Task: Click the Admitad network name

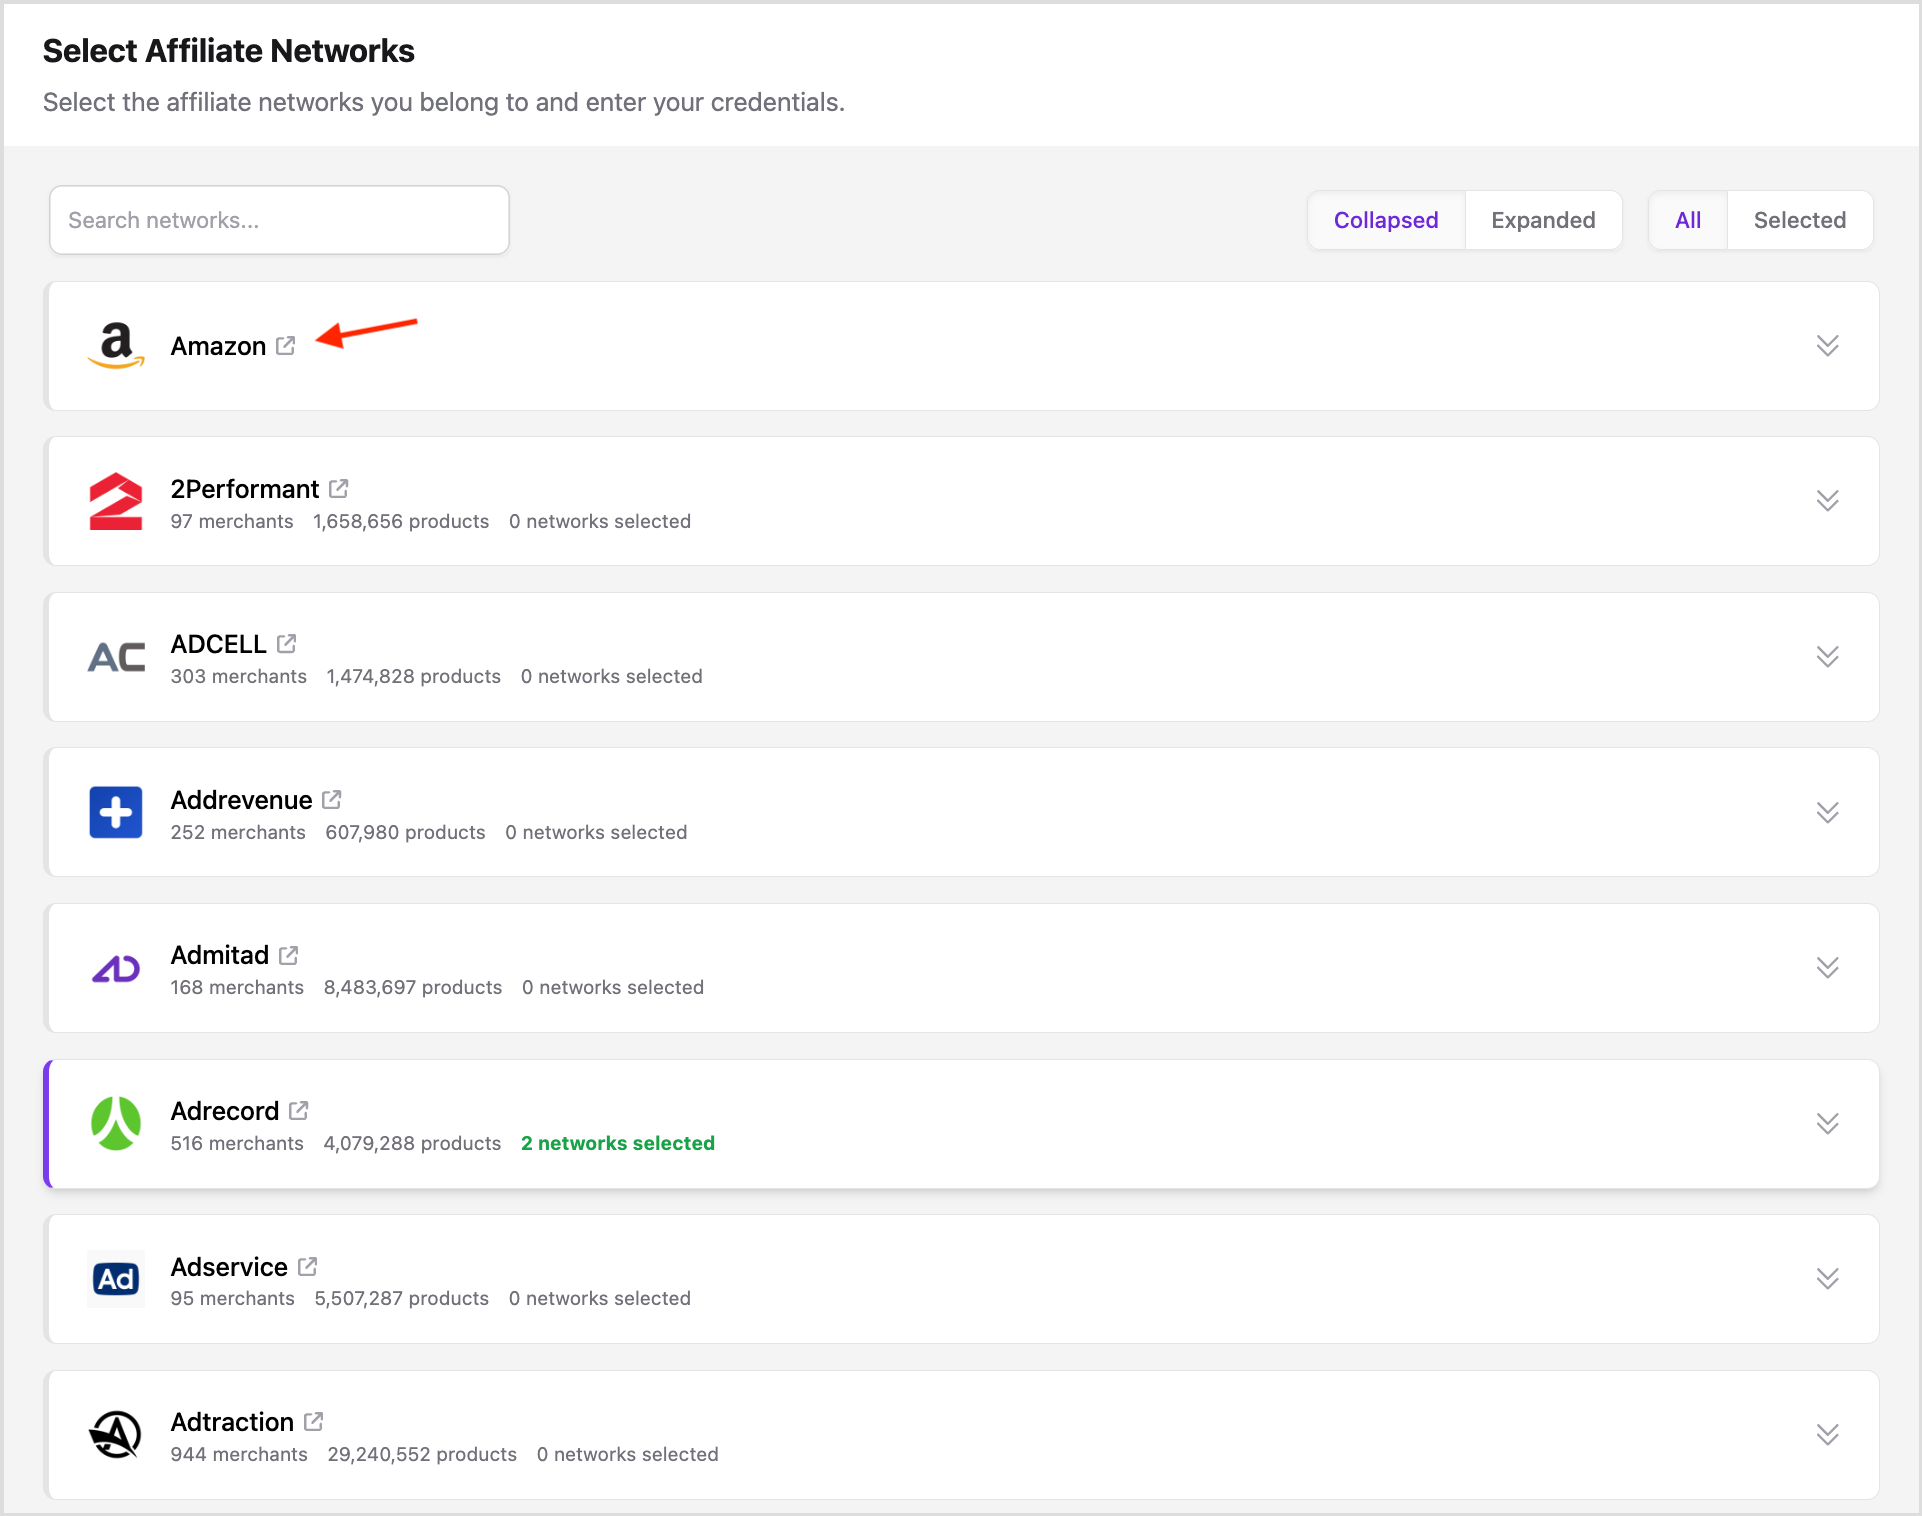Action: [x=219, y=955]
